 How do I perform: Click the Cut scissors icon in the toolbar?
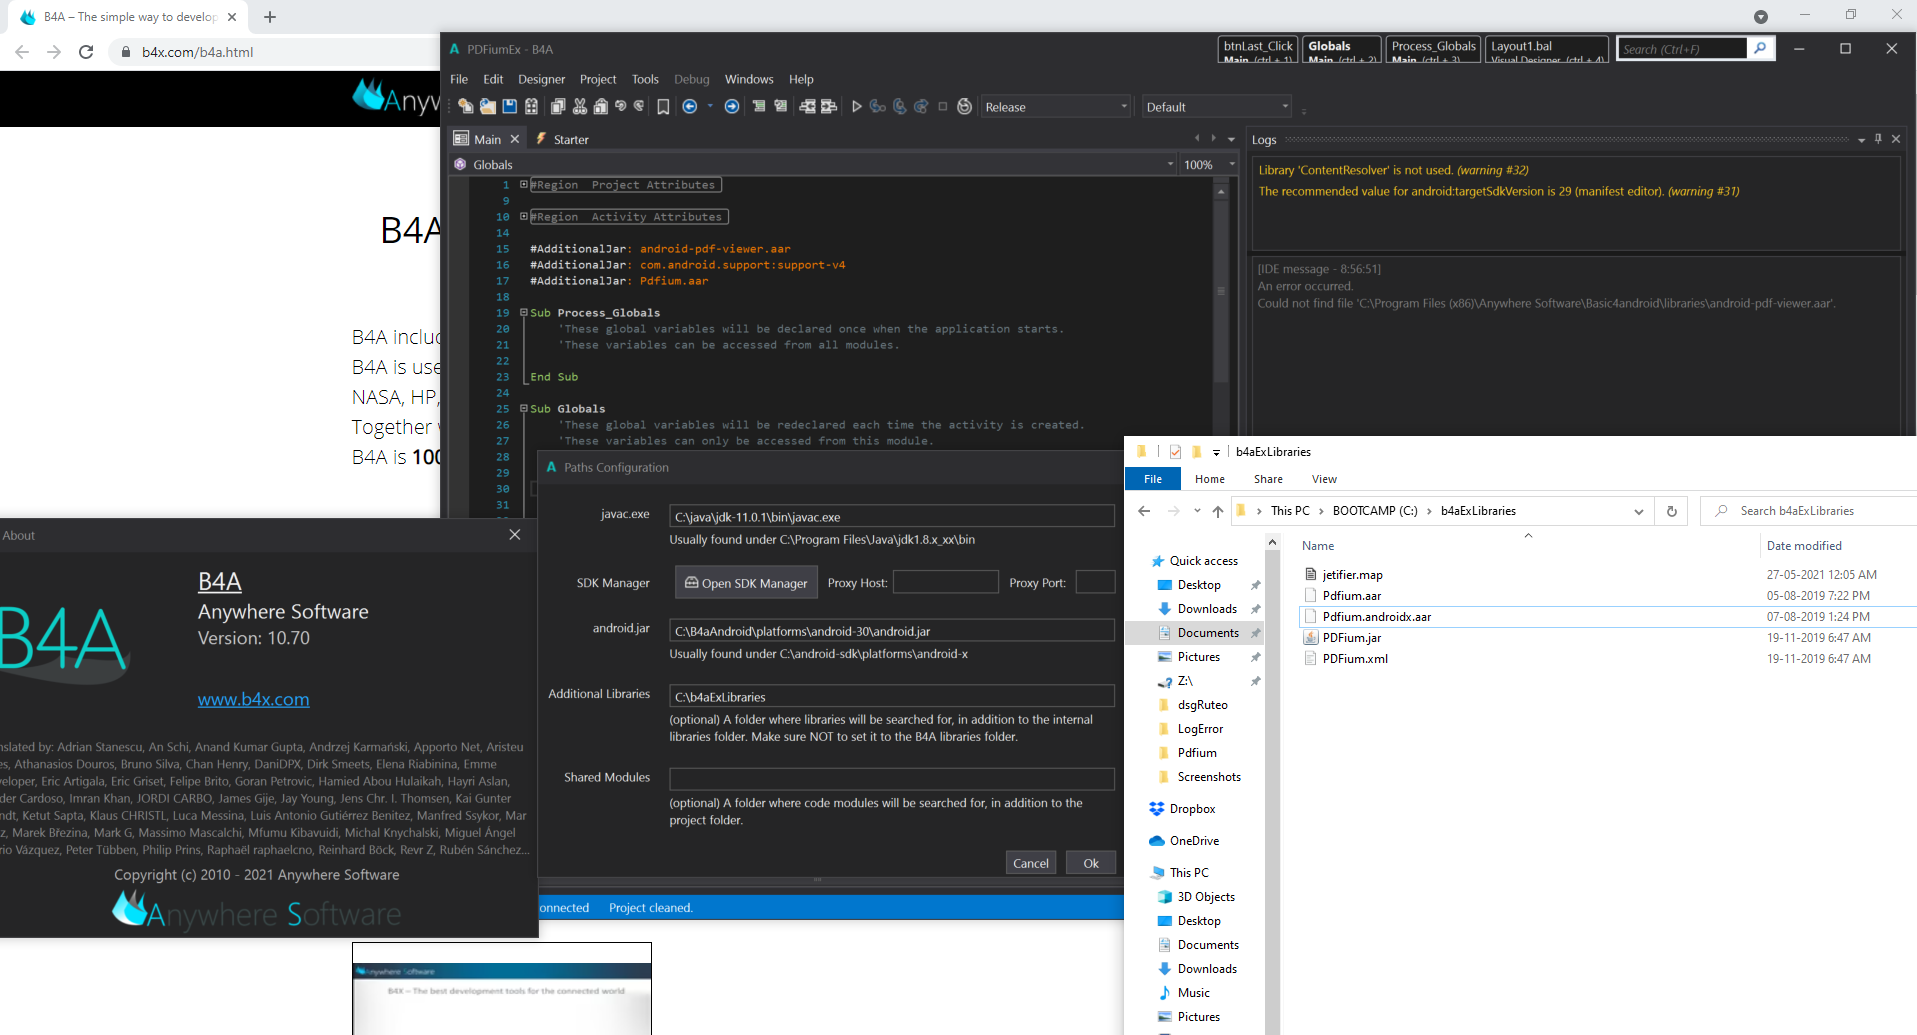579,107
